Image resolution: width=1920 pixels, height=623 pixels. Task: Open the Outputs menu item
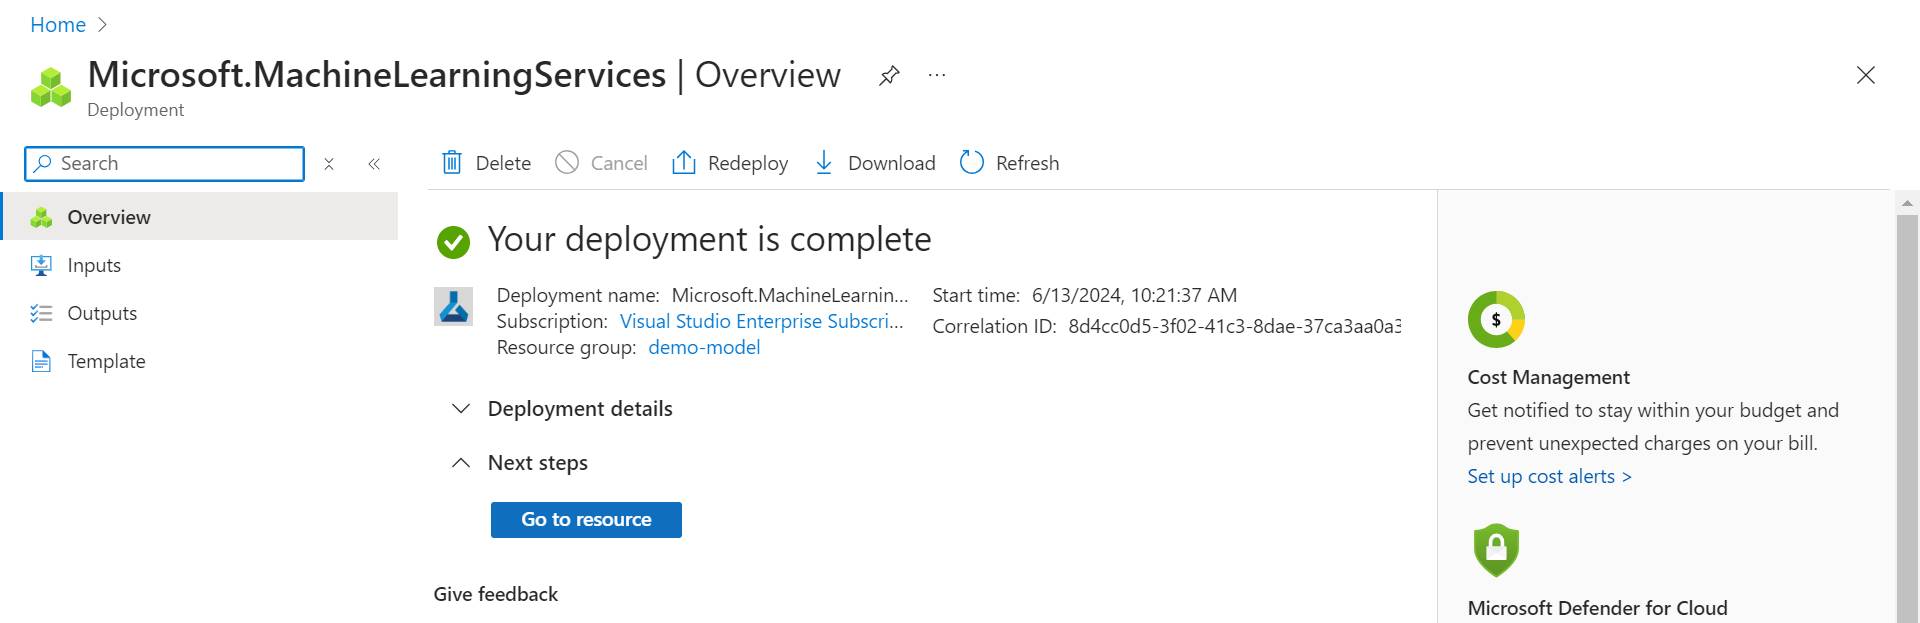click(199, 313)
